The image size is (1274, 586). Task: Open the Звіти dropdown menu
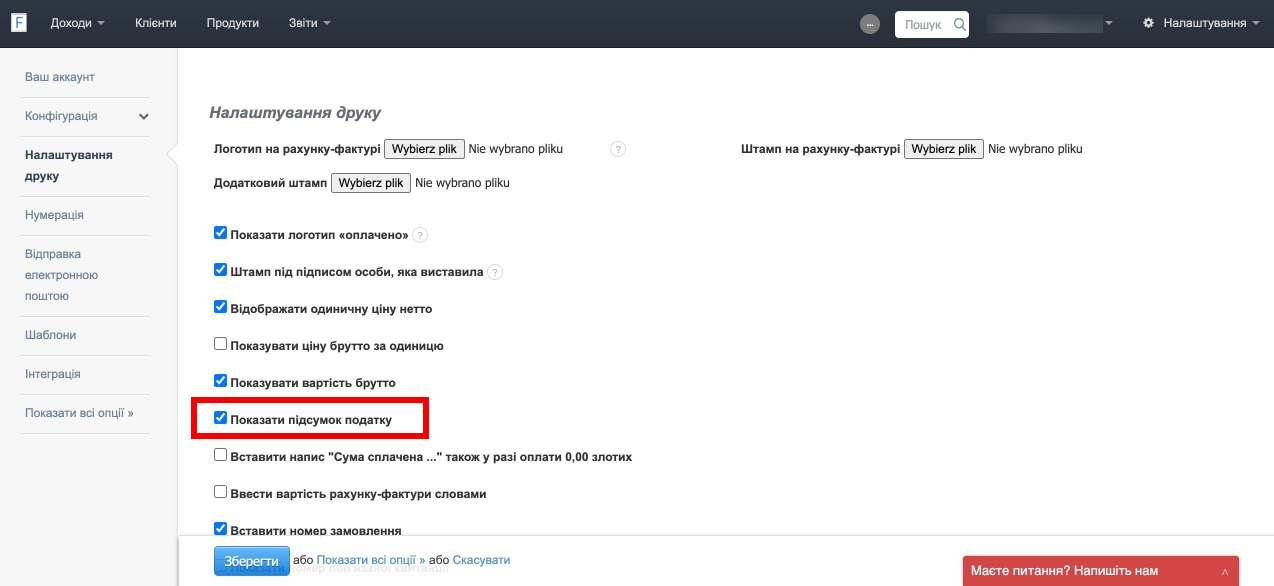[309, 23]
